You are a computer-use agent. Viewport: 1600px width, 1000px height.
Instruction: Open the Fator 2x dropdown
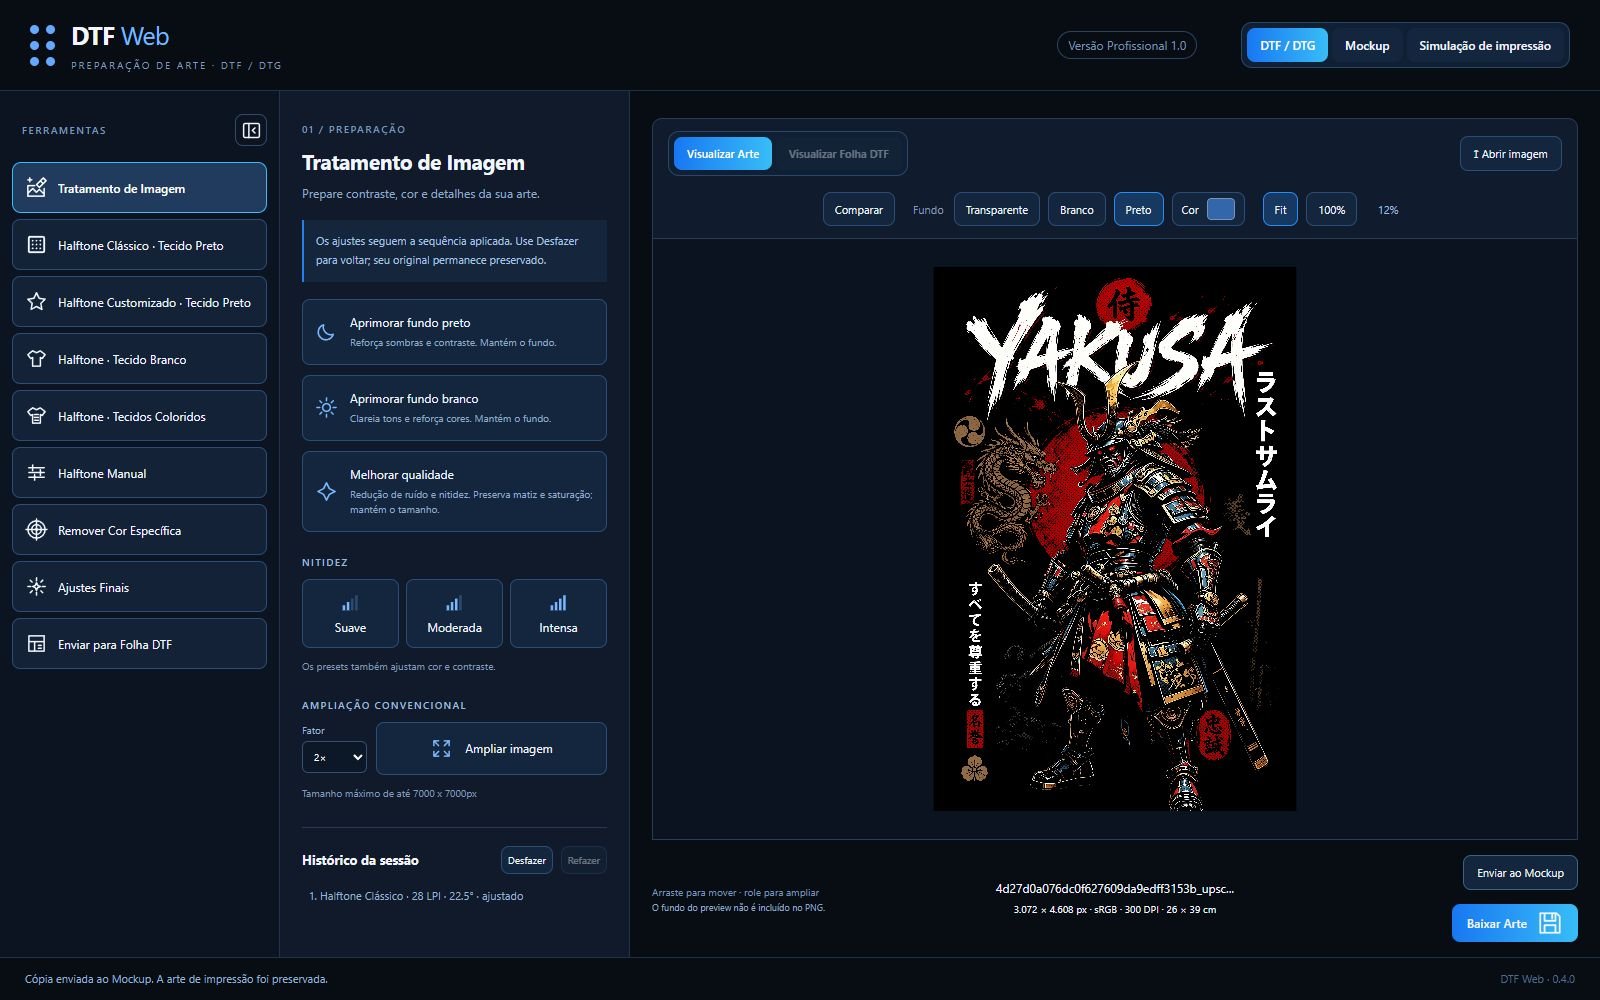click(334, 757)
